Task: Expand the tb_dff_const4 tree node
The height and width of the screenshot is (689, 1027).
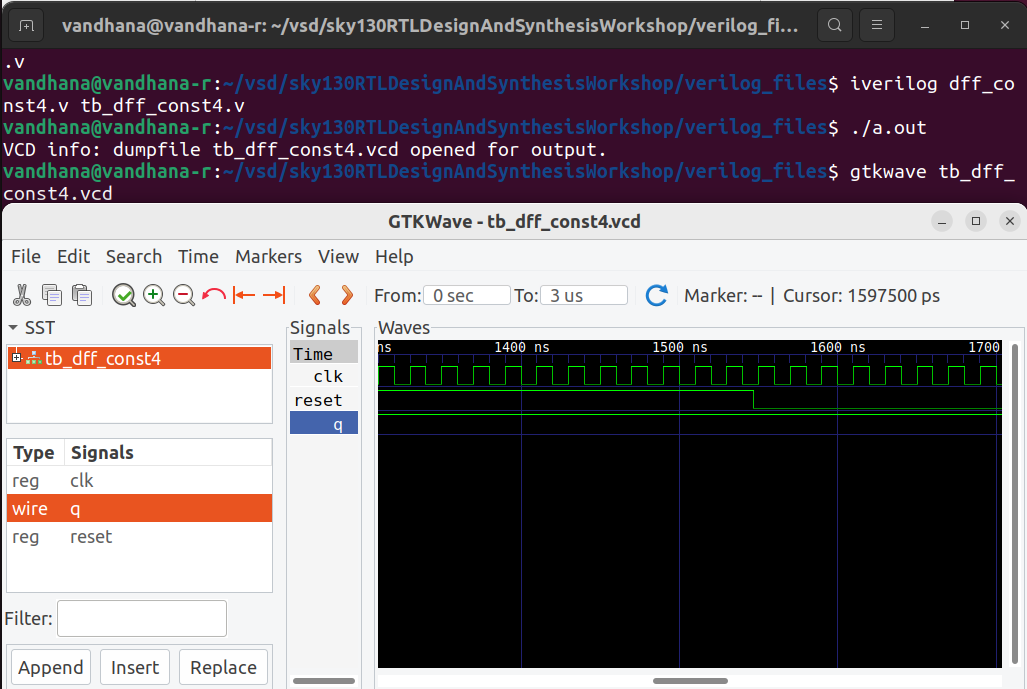Action: coord(14,357)
